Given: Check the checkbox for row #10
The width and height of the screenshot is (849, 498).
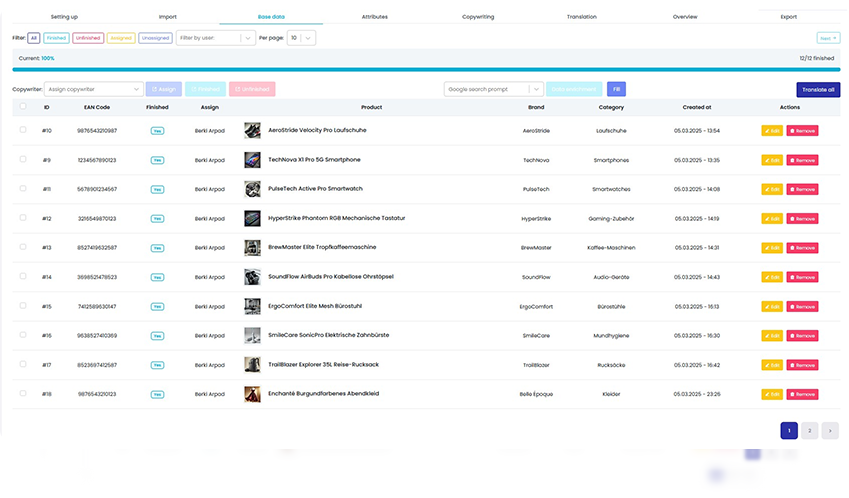Looking at the screenshot, I should 23,131.
